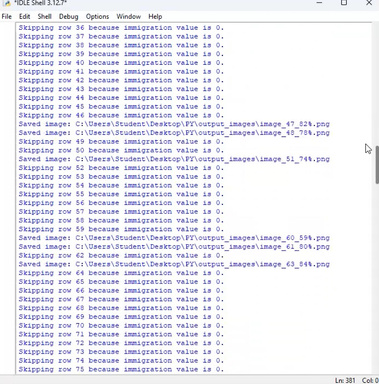This screenshot has height=384, width=379.
Task: Click the saved image_51_74%.png output line
Action: pos(174,159)
